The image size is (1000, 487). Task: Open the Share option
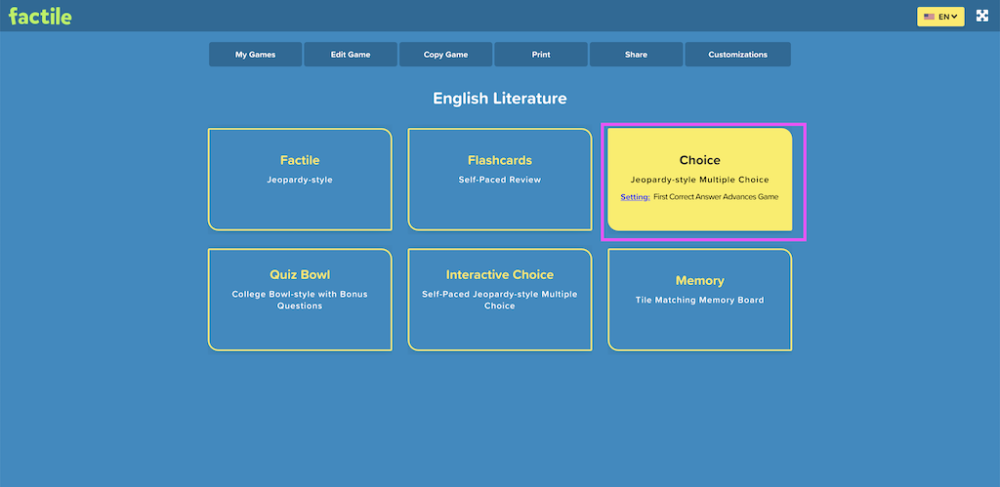[x=636, y=55]
